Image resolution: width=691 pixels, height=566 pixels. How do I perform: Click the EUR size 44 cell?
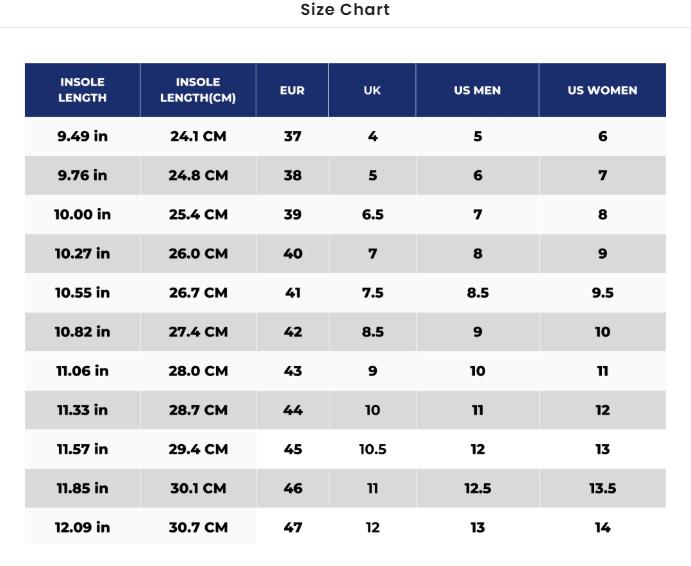tap(292, 409)
